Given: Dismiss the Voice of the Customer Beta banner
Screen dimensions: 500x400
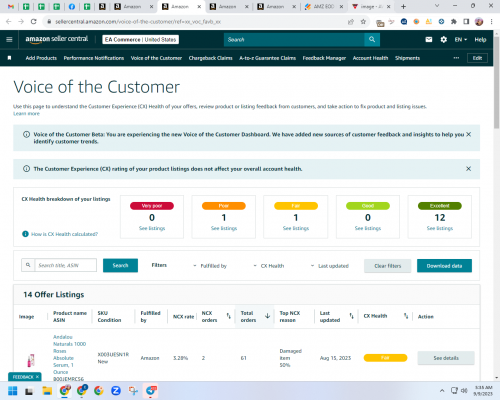Looking at the screenshot, I should (468, 134).
